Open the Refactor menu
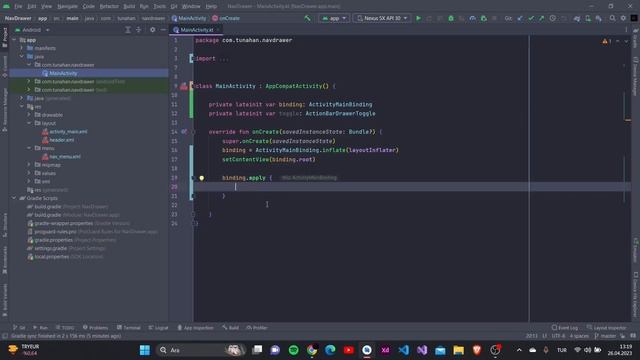Image resolution: width=640 pixels, height=360 pixels. pos(109,6)
